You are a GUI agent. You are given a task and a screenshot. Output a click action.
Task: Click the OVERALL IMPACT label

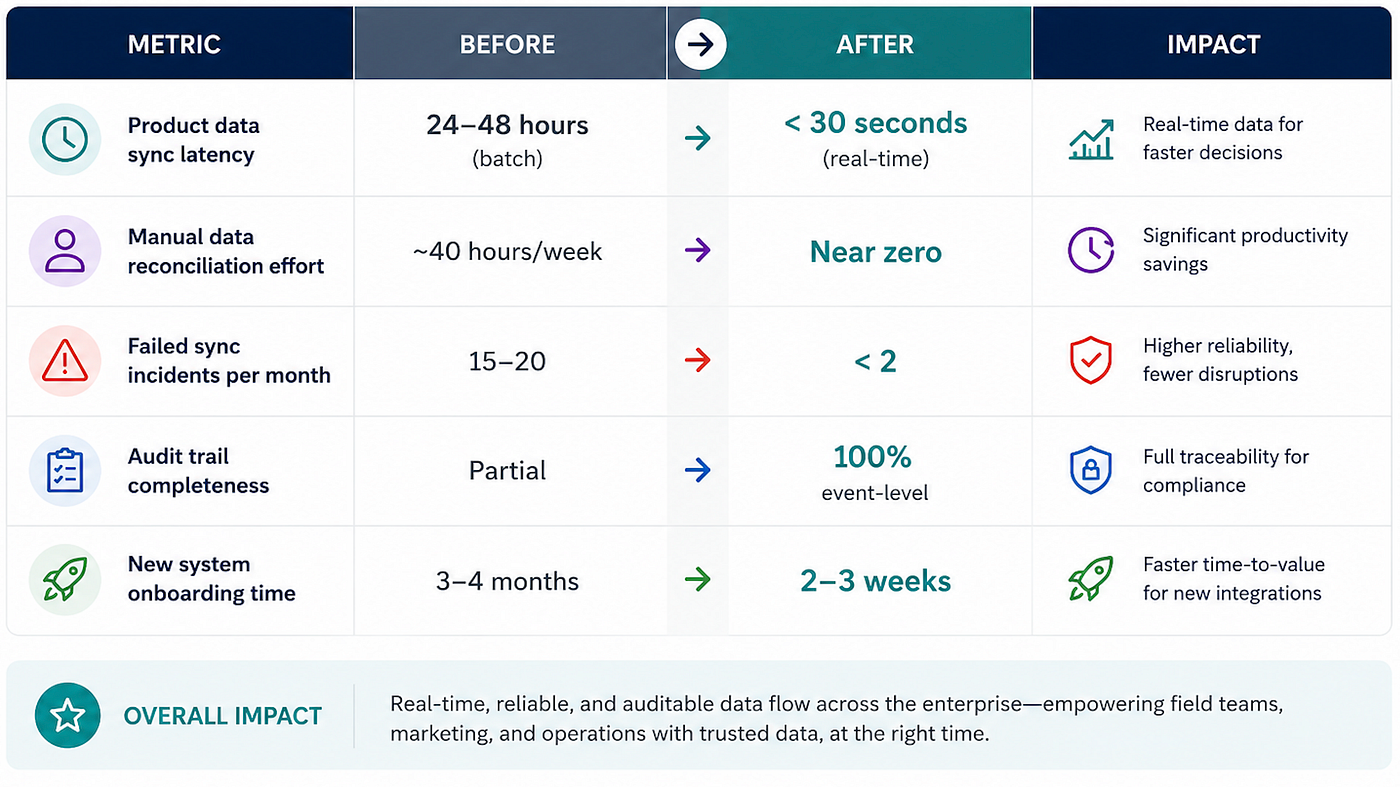(x=223, y=716)
